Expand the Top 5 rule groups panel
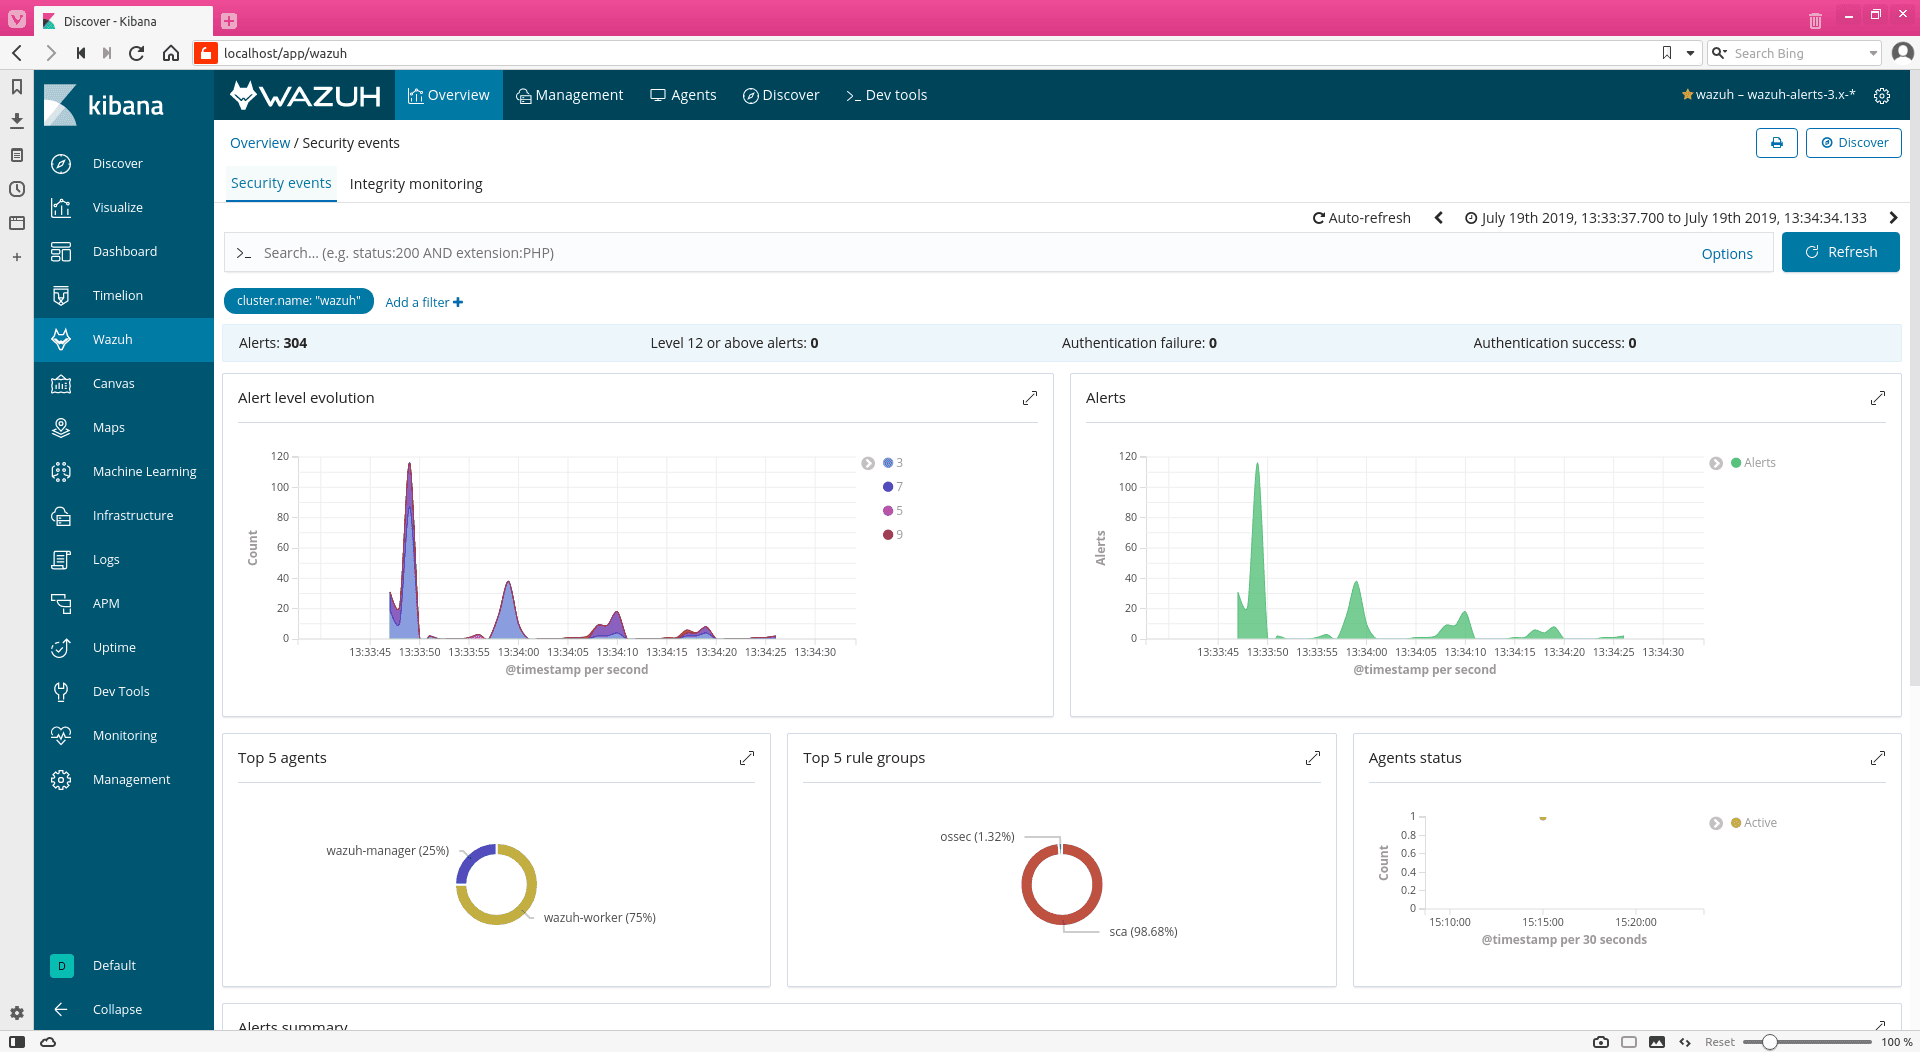 pos(1312,758)
